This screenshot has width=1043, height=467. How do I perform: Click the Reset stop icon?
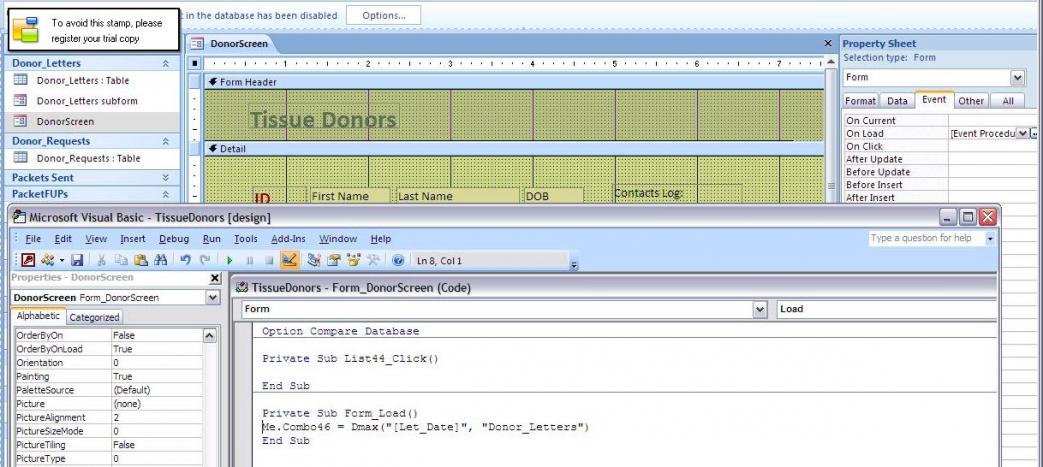(x=269, y=261)
